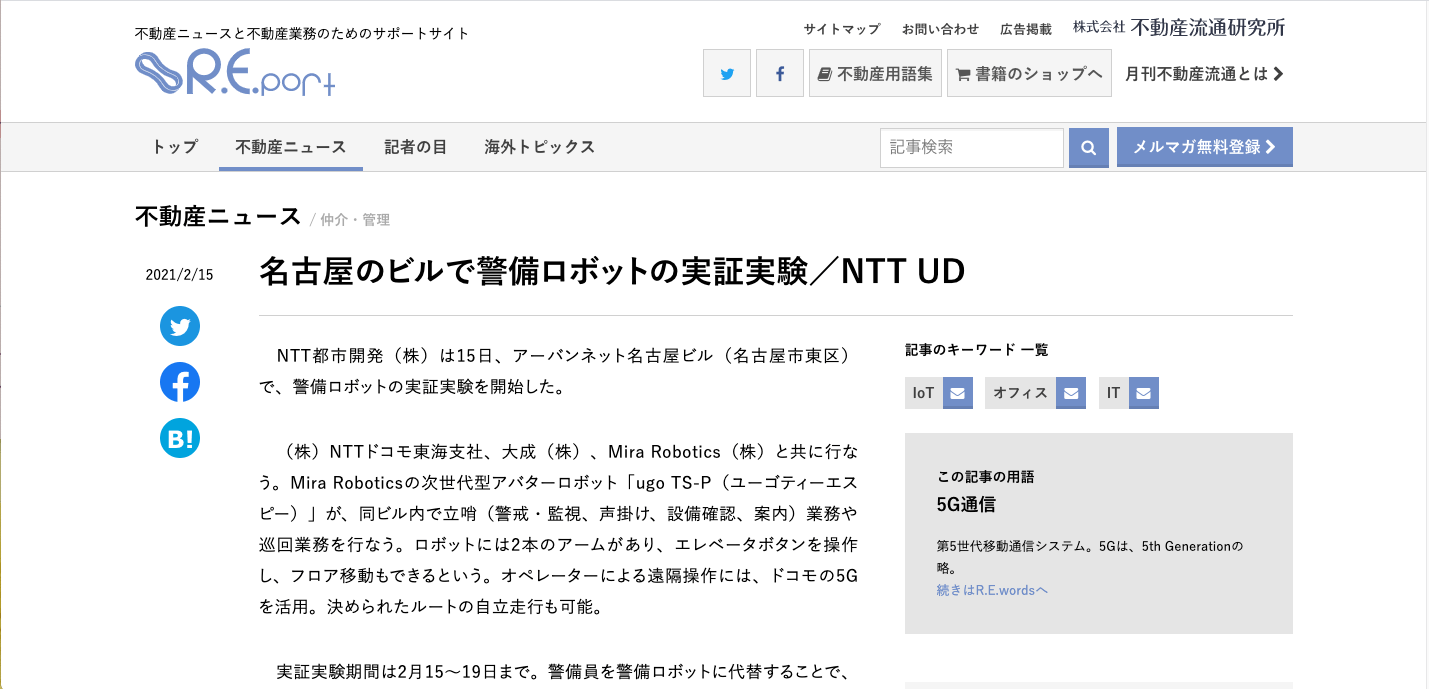Select 記者の目 navigation tab
1429x689 pixels.
click(x=415, y=147)
